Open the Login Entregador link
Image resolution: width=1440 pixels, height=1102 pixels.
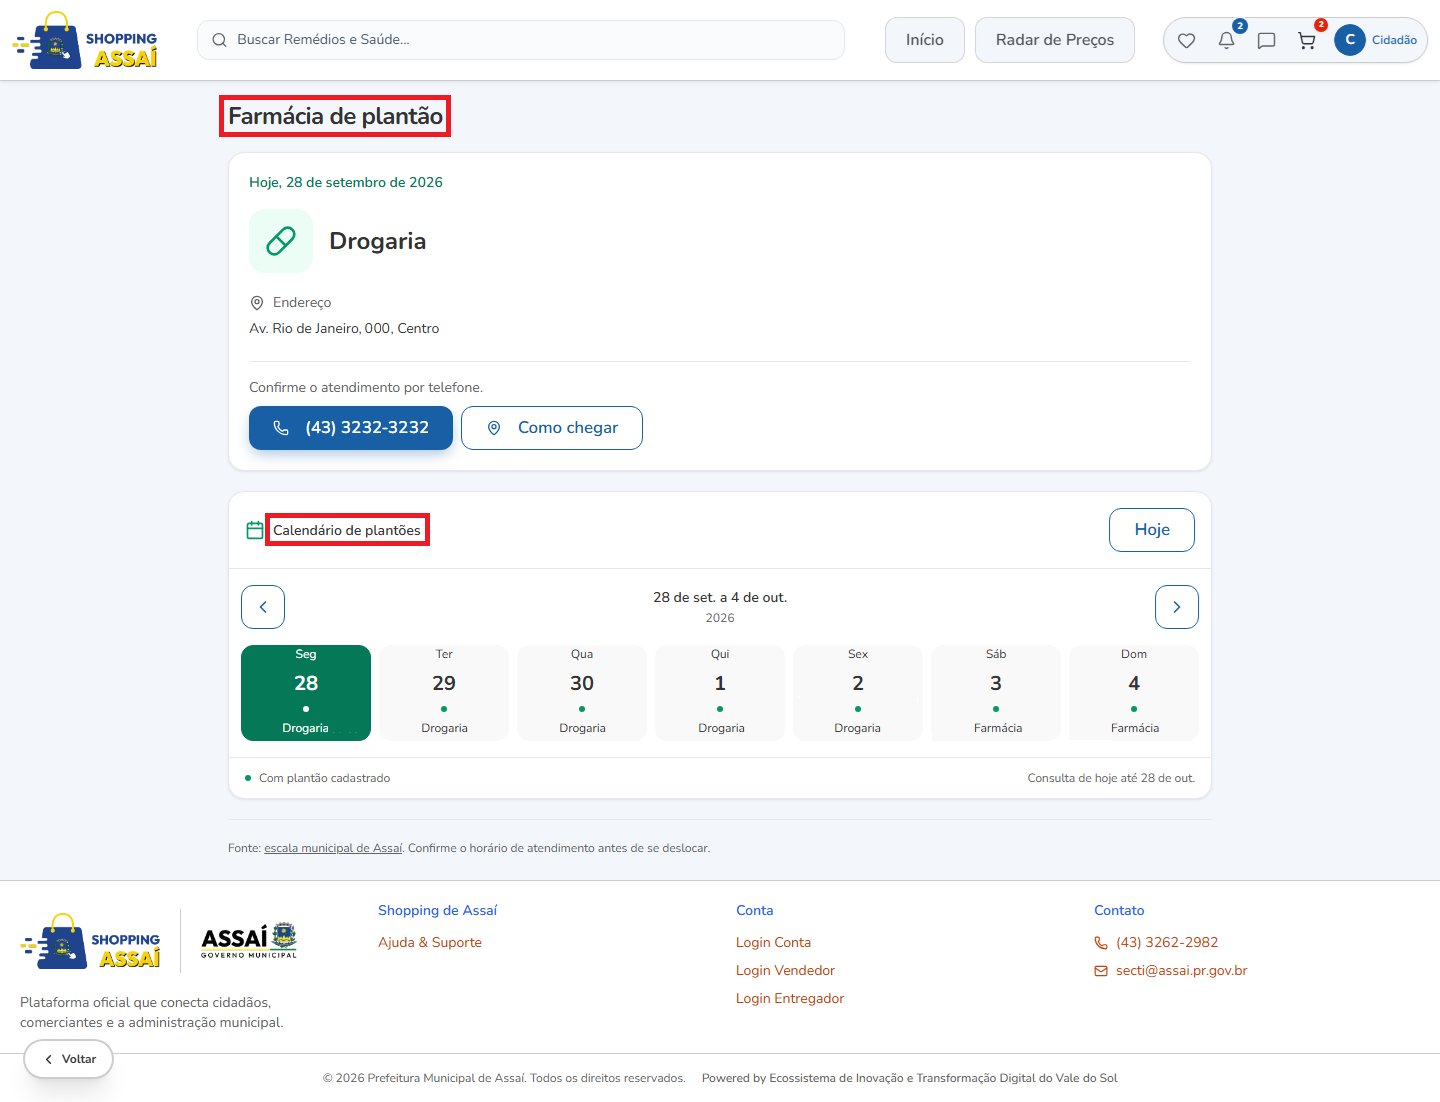(790, 998)
